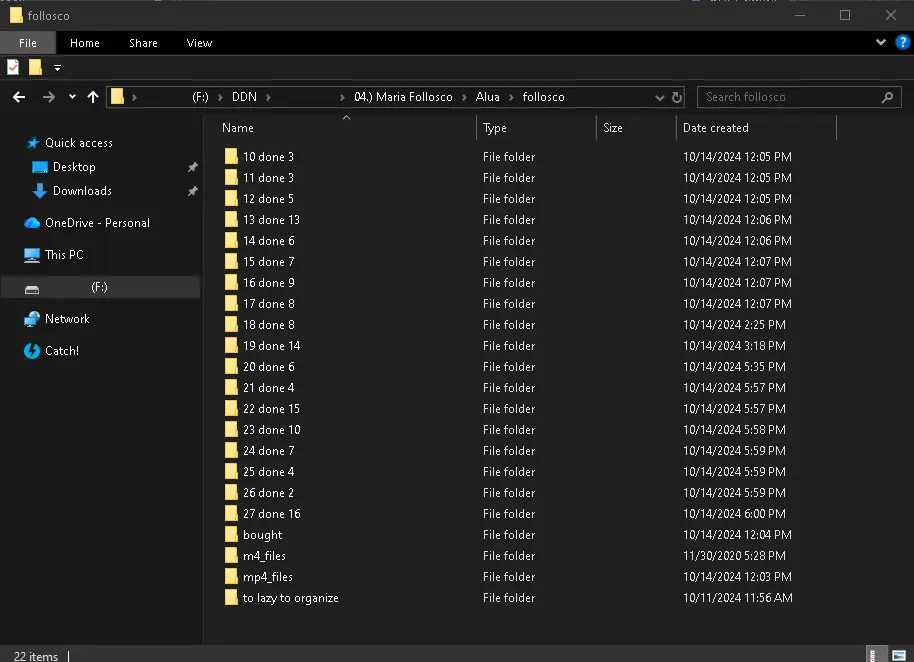
Task: Select the folder icon of 19 done 14
Action: coord(231,345)
